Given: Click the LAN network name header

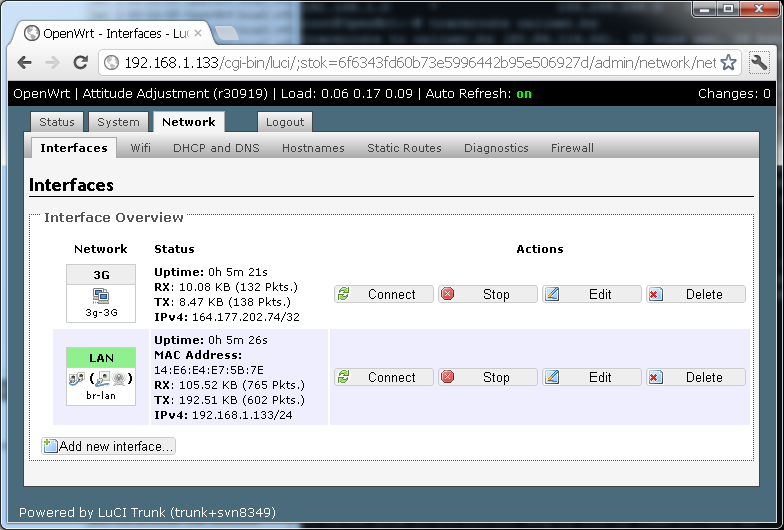Looking at the screenshot, I should tap(101, 358).
